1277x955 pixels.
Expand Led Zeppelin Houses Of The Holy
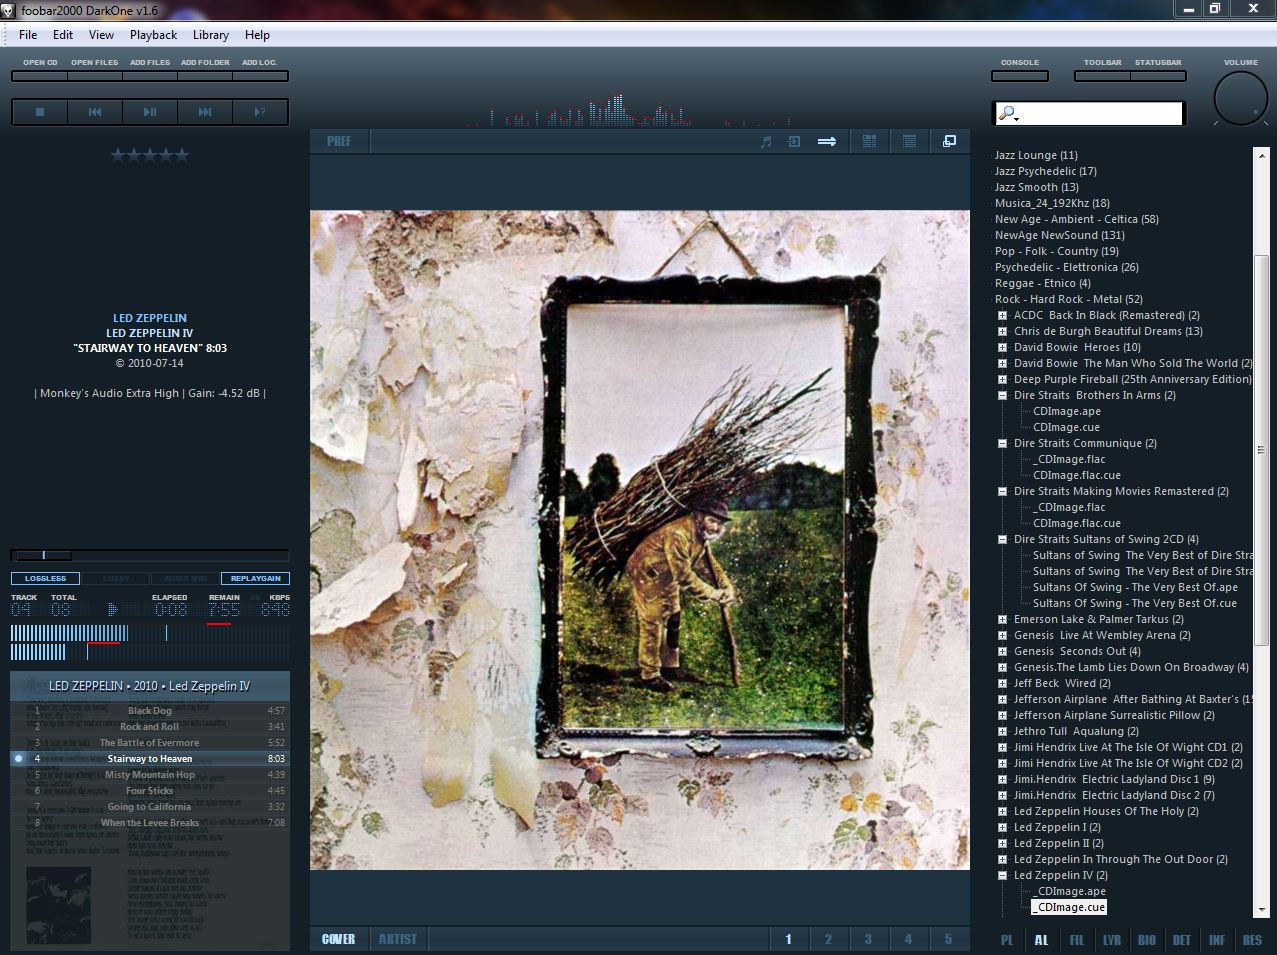pyautogui.click(x=1002, y=811)
